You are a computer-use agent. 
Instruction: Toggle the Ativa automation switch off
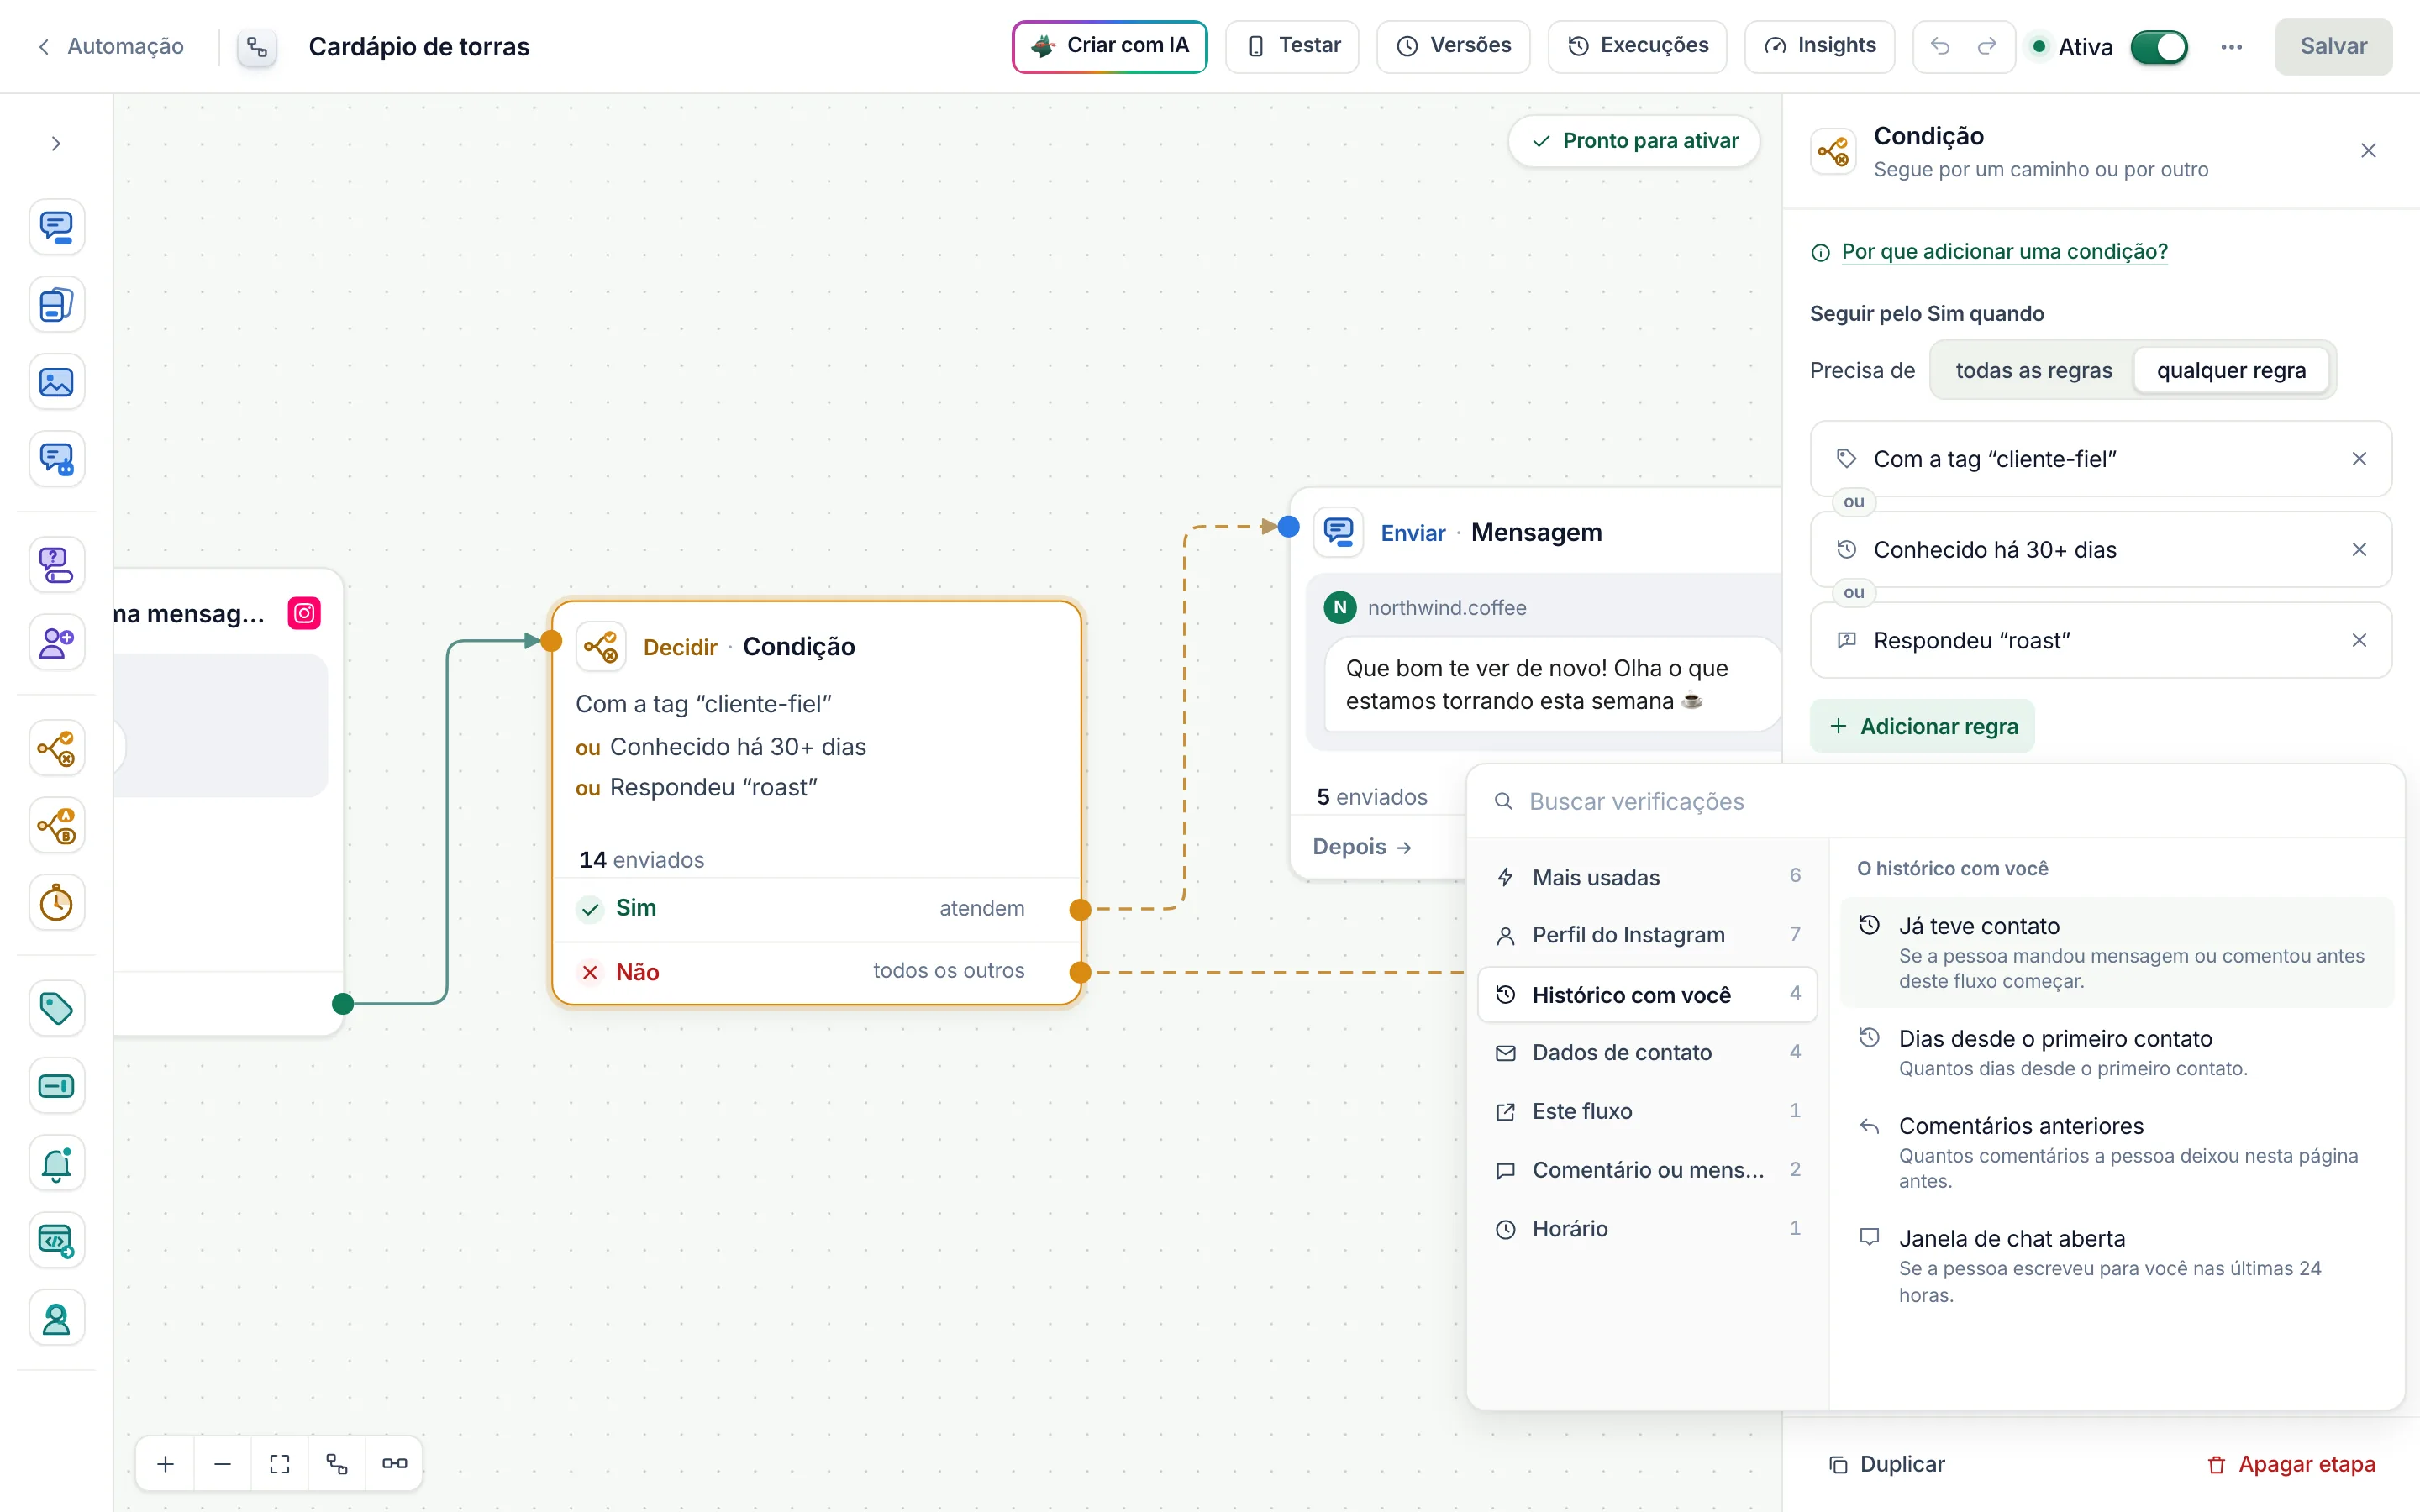tap(2159, 47)
